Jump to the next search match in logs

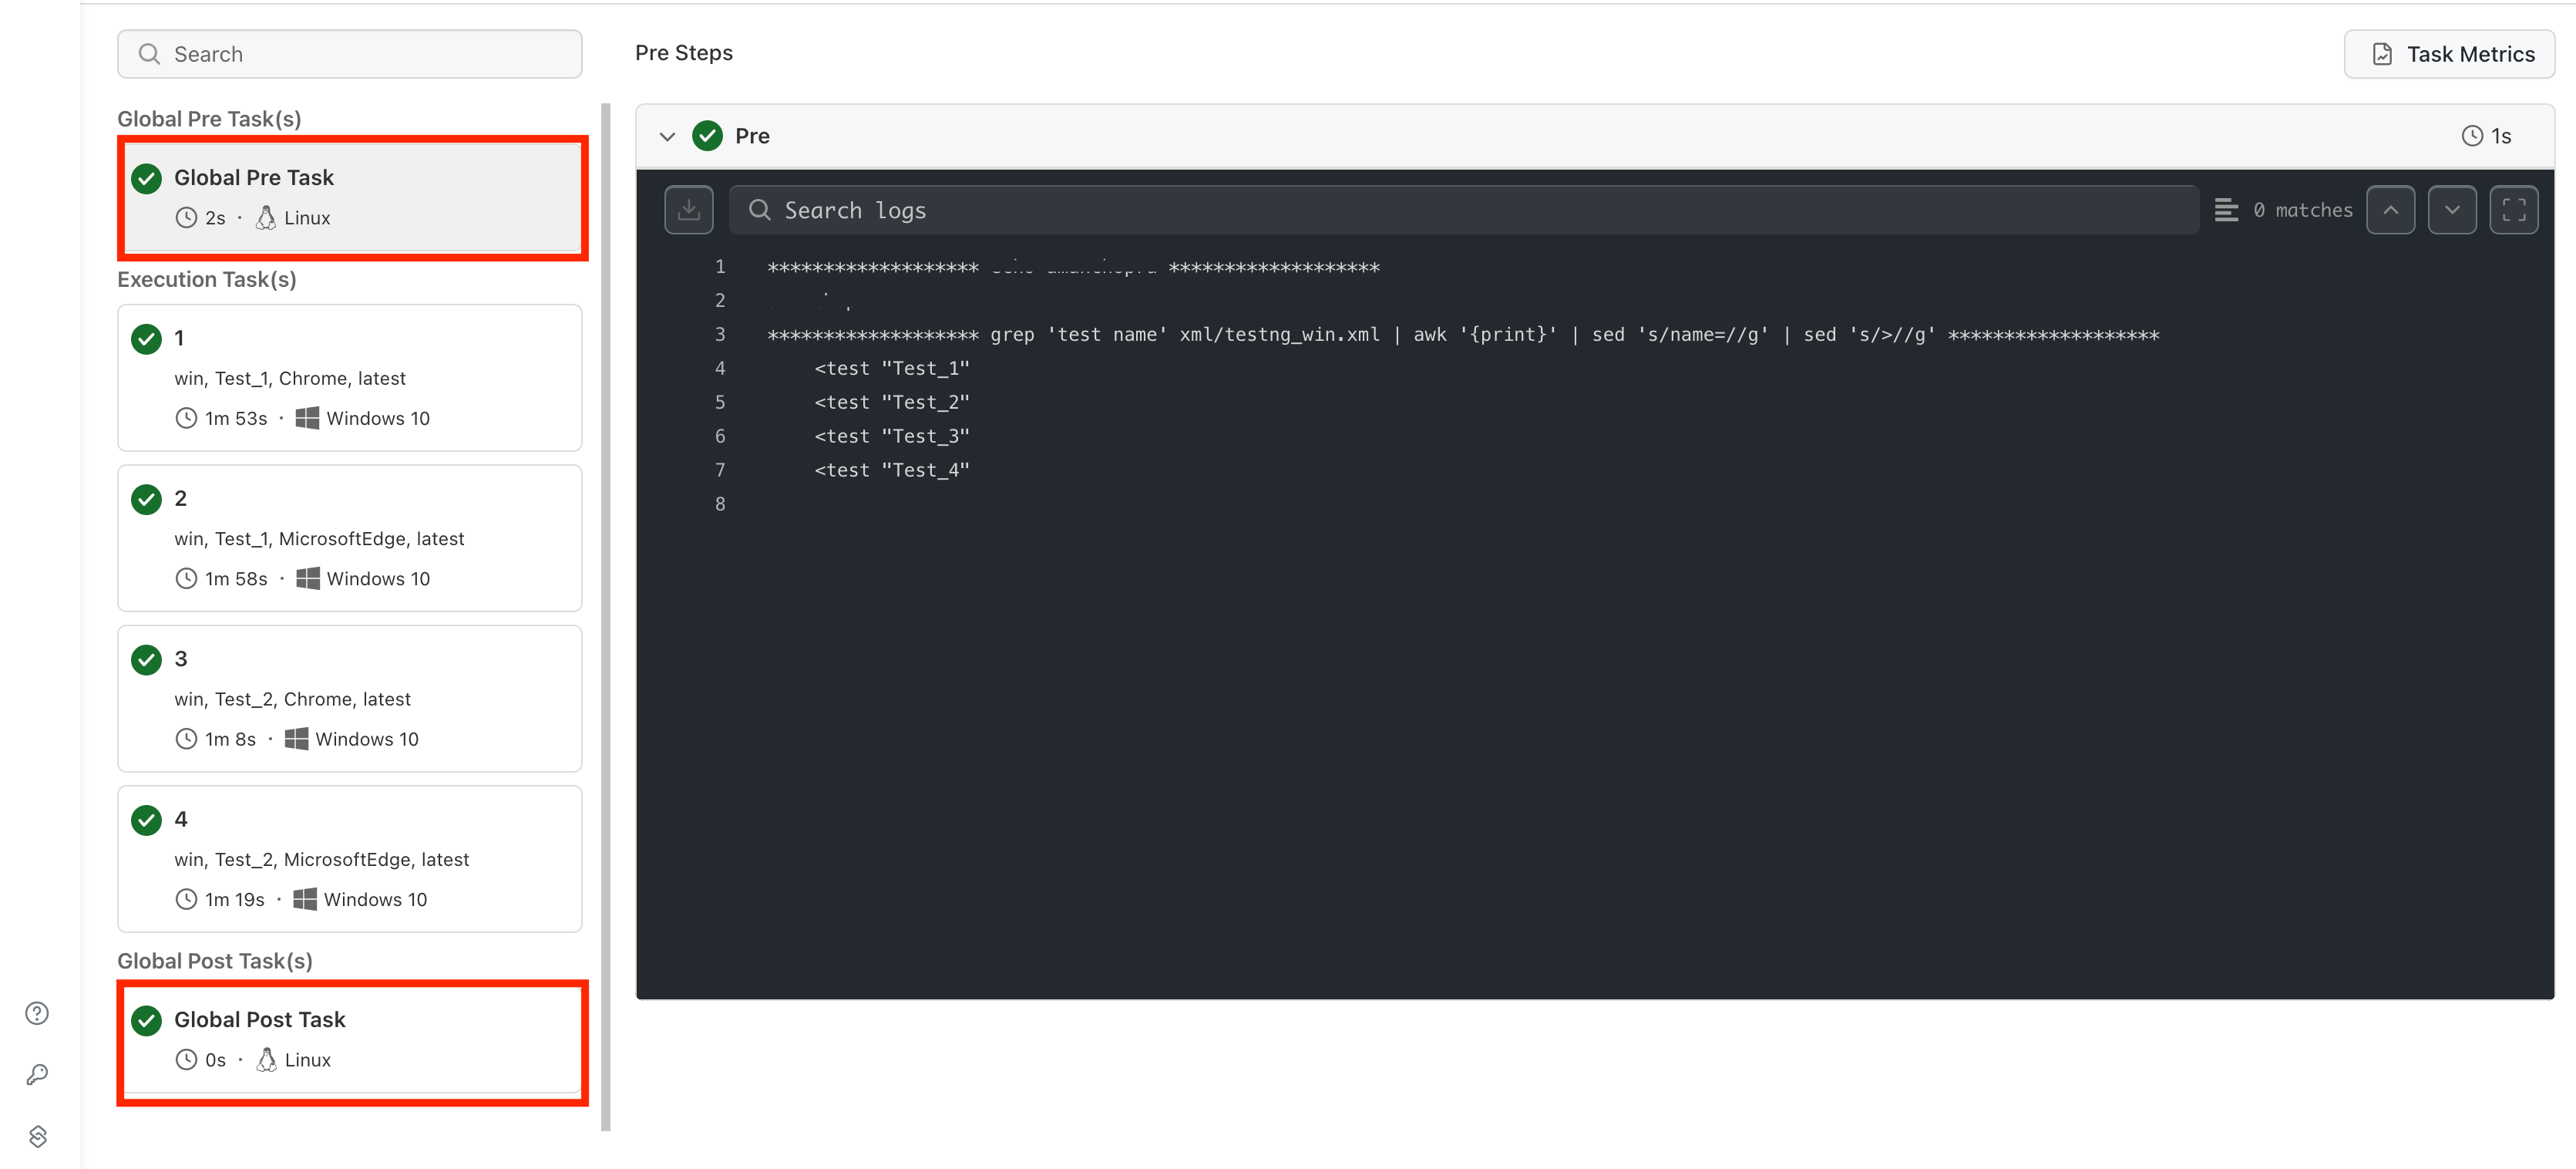[x=2453, y=209]
